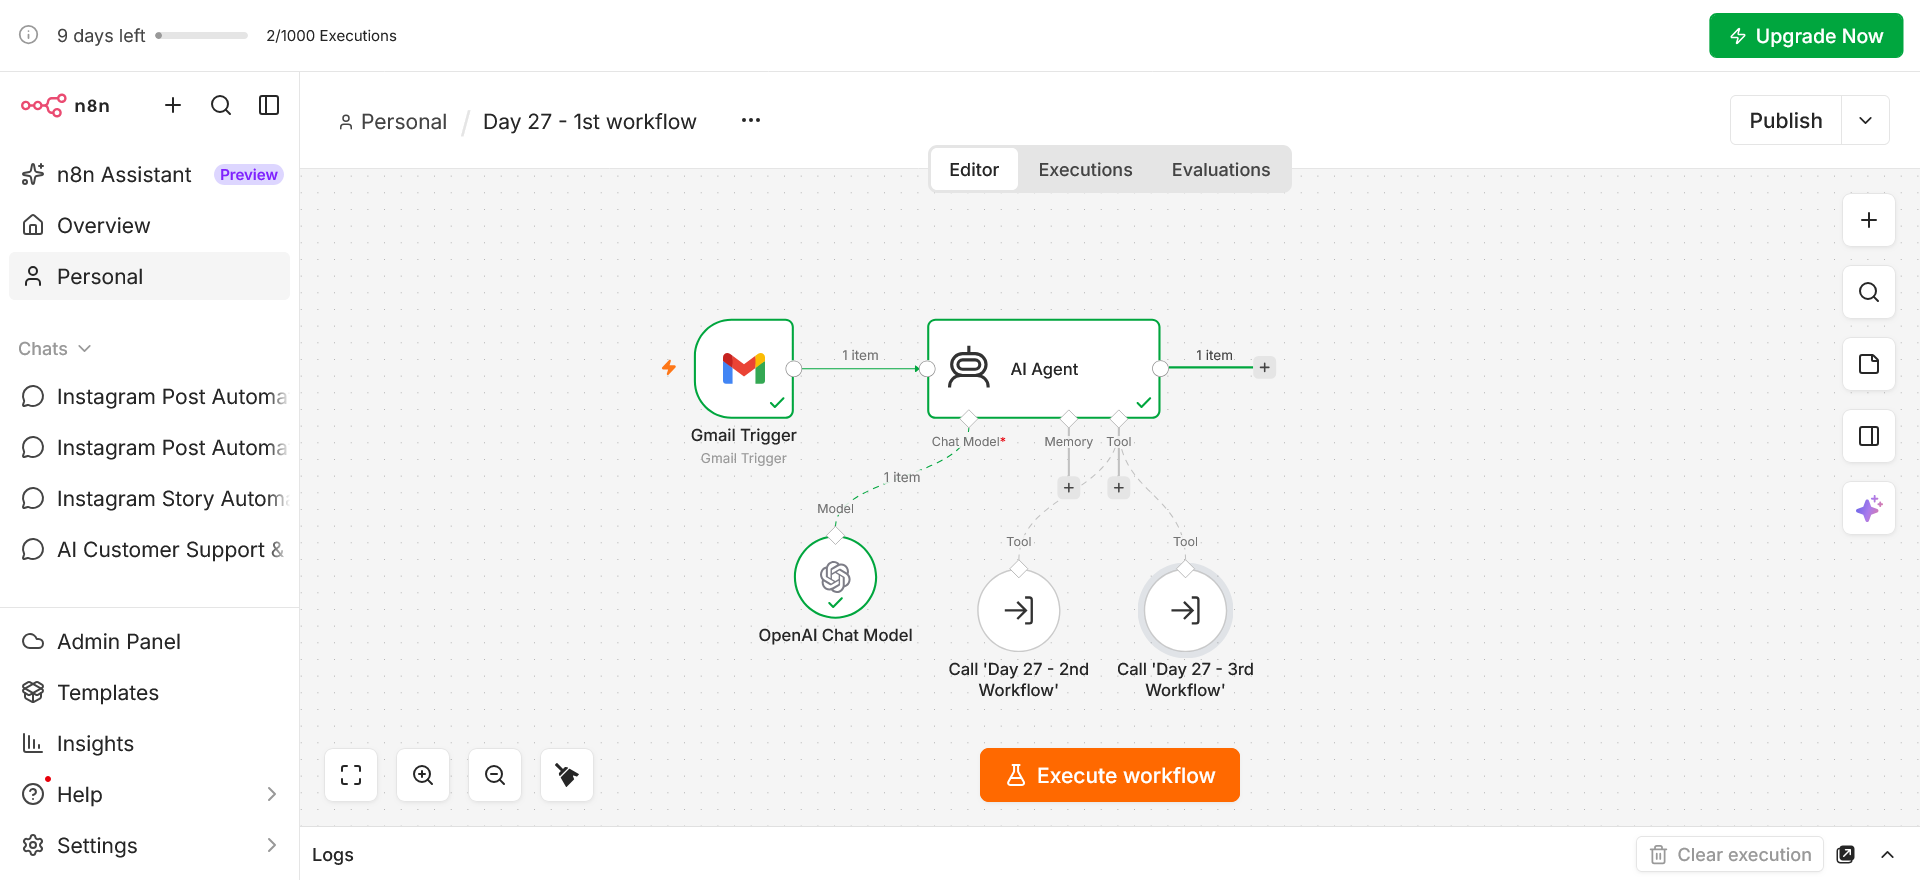Open AI Customer Support chat
Screen dimensions: 1920x880
pos(150,550)
